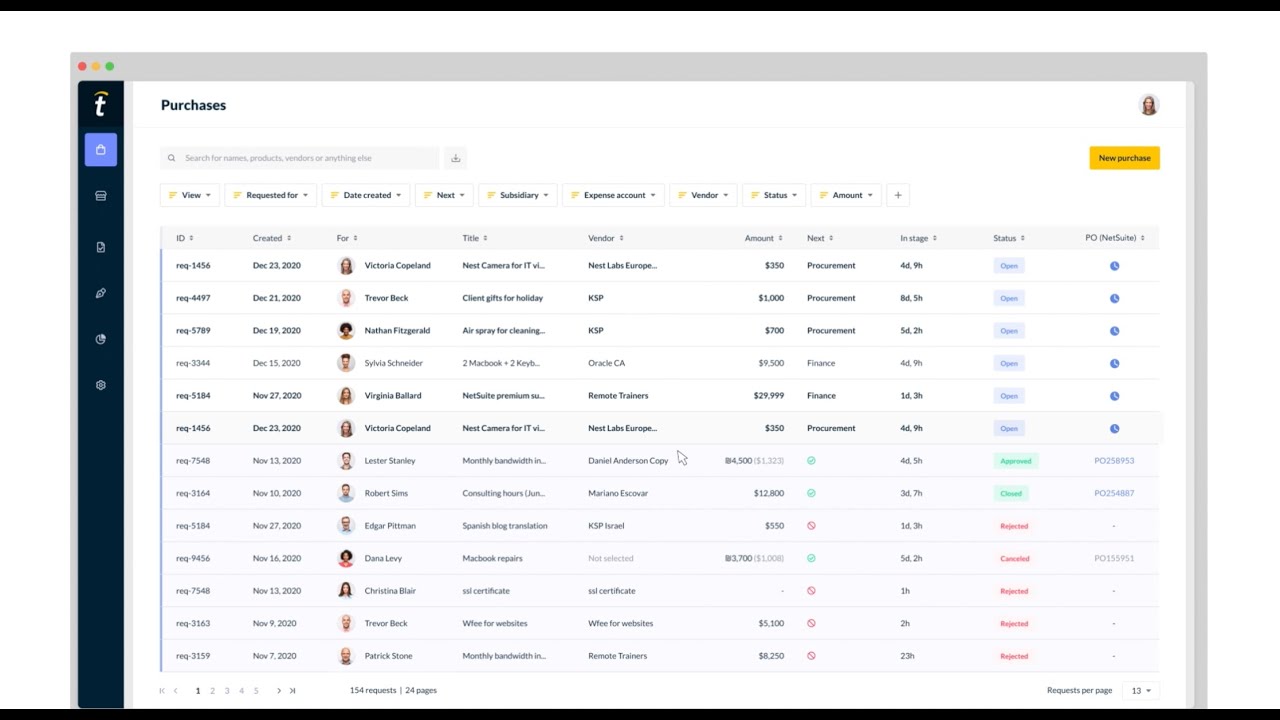This screenshot has height=720, width=1280.
Task: Open the Purchases section in the sidebar
Action: coord(100,149)
